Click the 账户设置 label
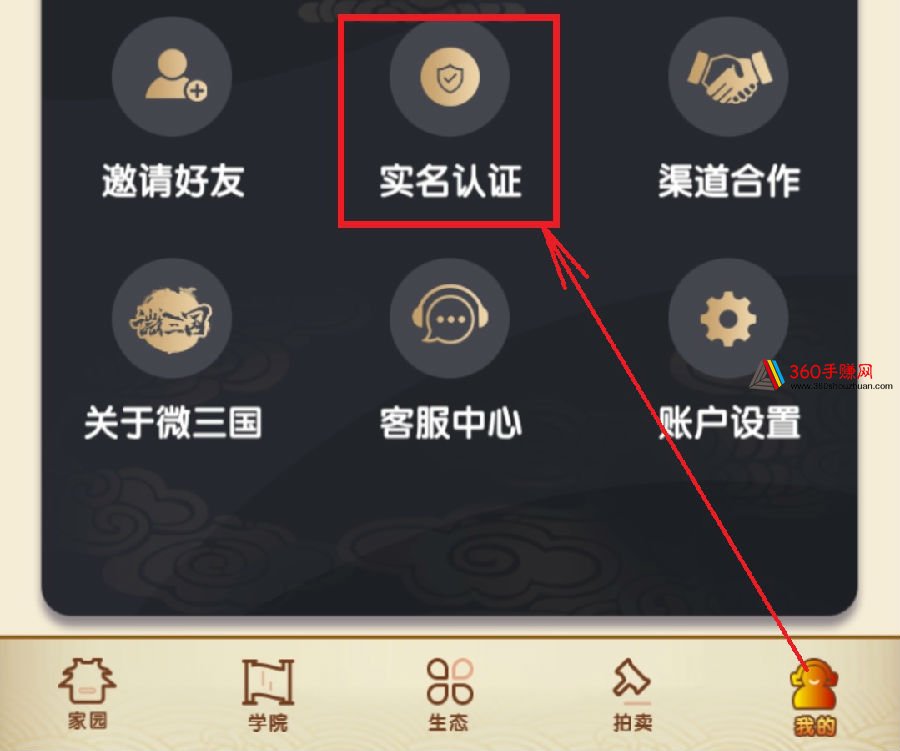Screen dimensions: 900x751 (x=729, y=423)
